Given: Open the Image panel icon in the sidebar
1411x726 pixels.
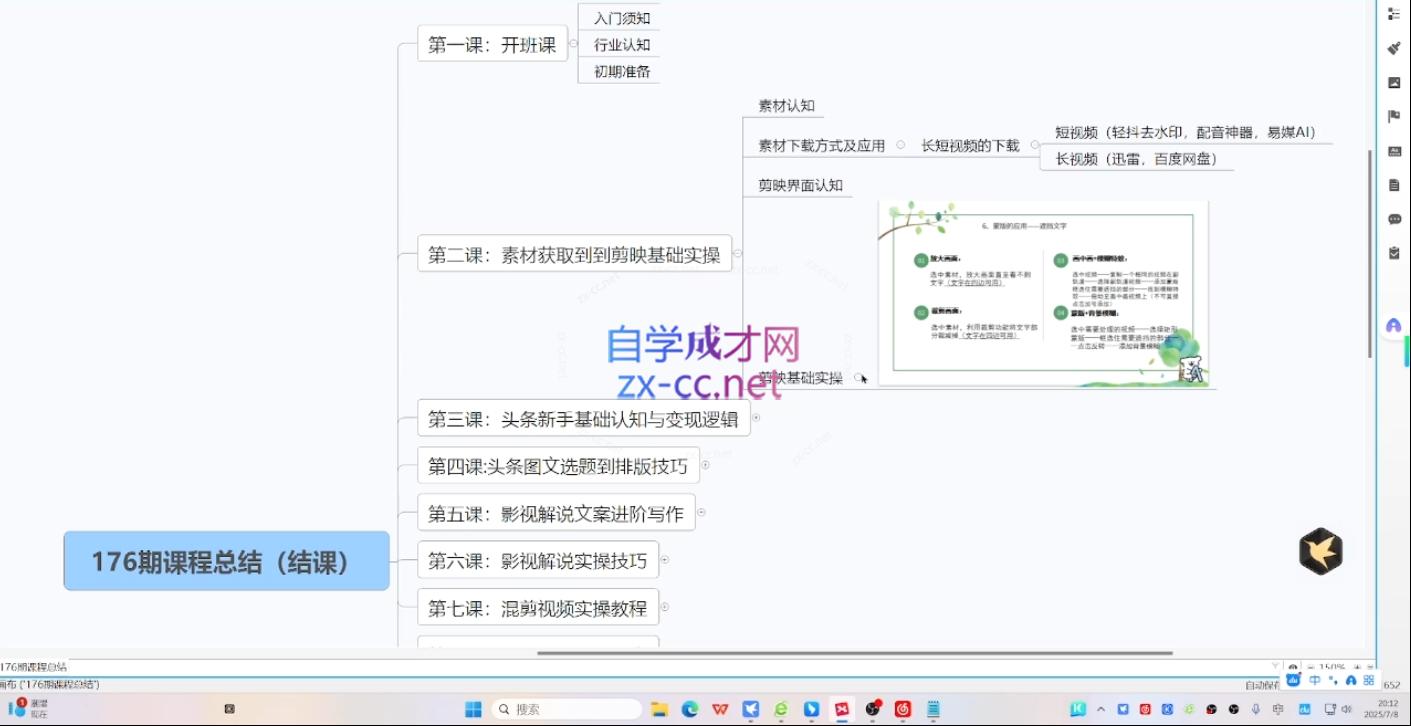Looking at the screenshot, I should tap(1394, 83).
